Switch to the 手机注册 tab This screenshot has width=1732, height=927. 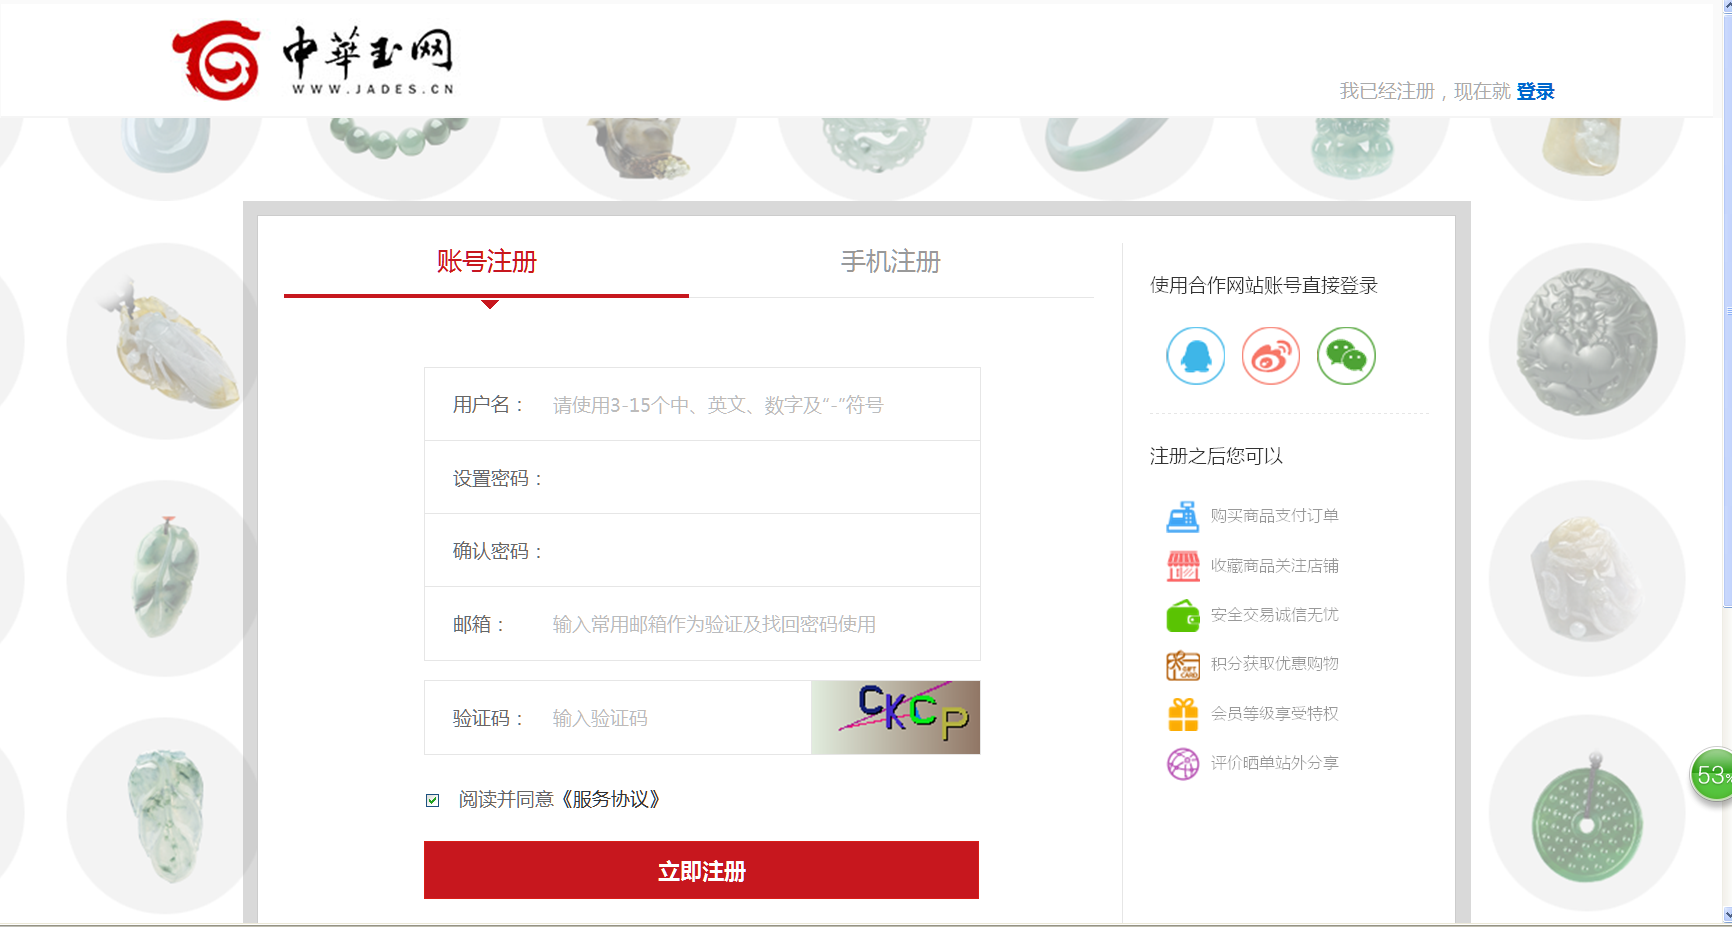pos(891,262)
